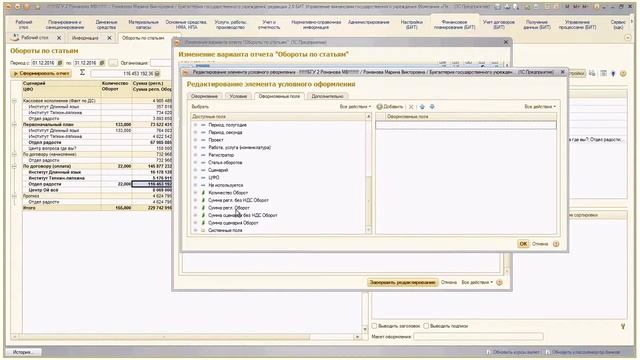Click calculator icon in the sum field

pos(157,73)
